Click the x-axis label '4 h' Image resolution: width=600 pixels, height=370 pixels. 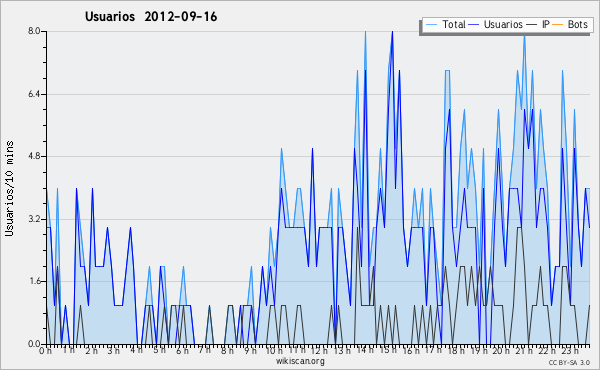[136, 350]
